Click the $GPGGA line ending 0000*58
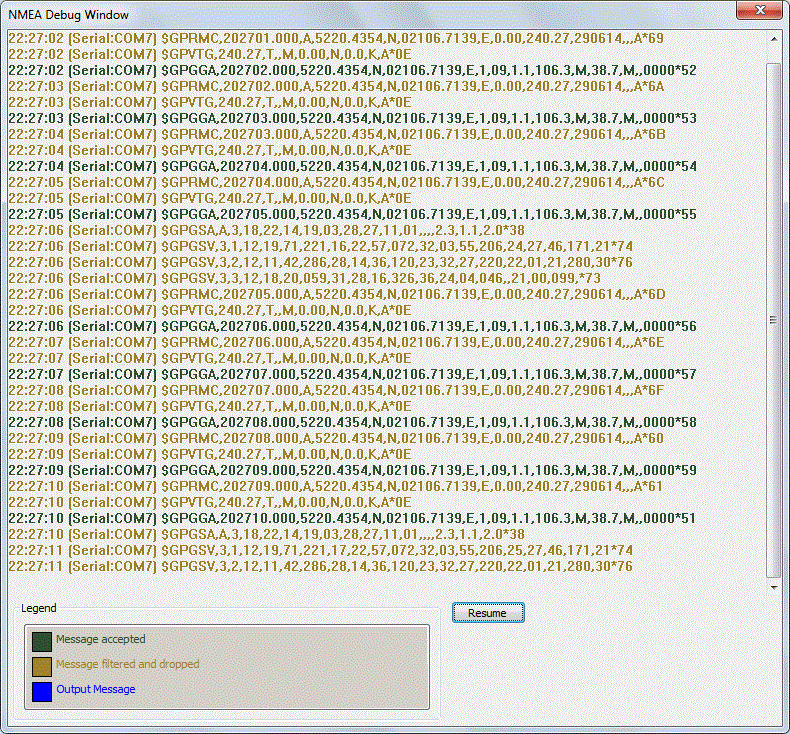The width and height of the screenshot is (790, 734). tap(353, 422)
